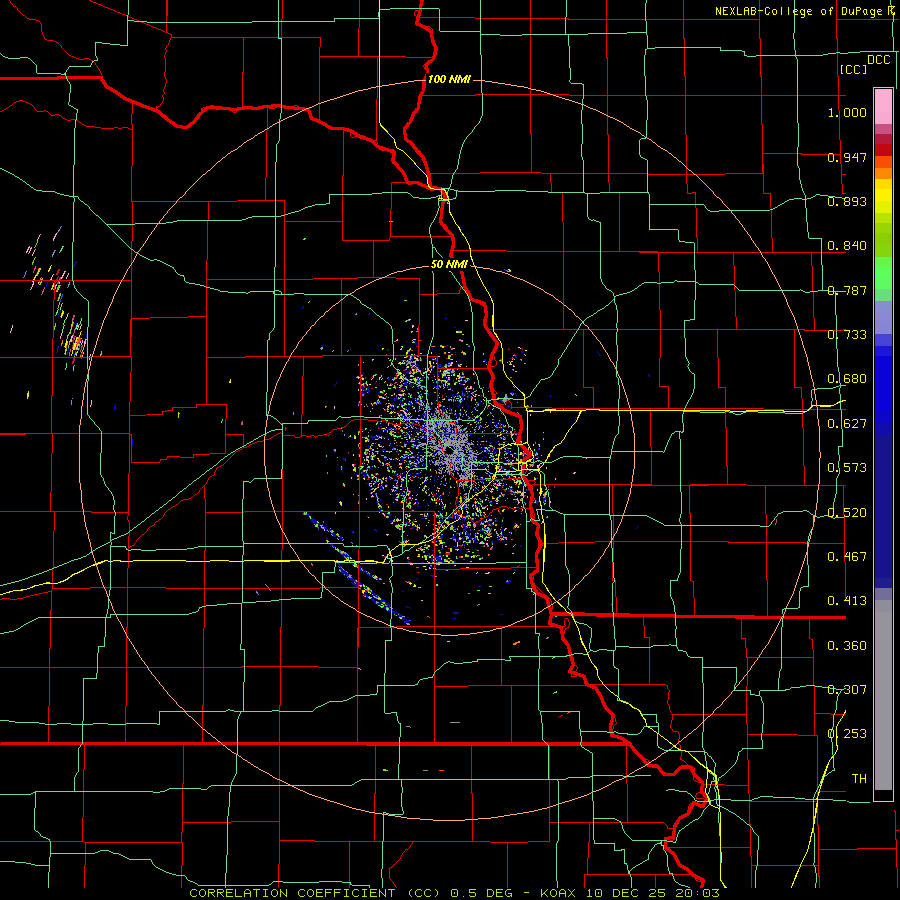Click the 0.360 value on the color scale
Screen dimensions: 900x900
tap(847, 646)
